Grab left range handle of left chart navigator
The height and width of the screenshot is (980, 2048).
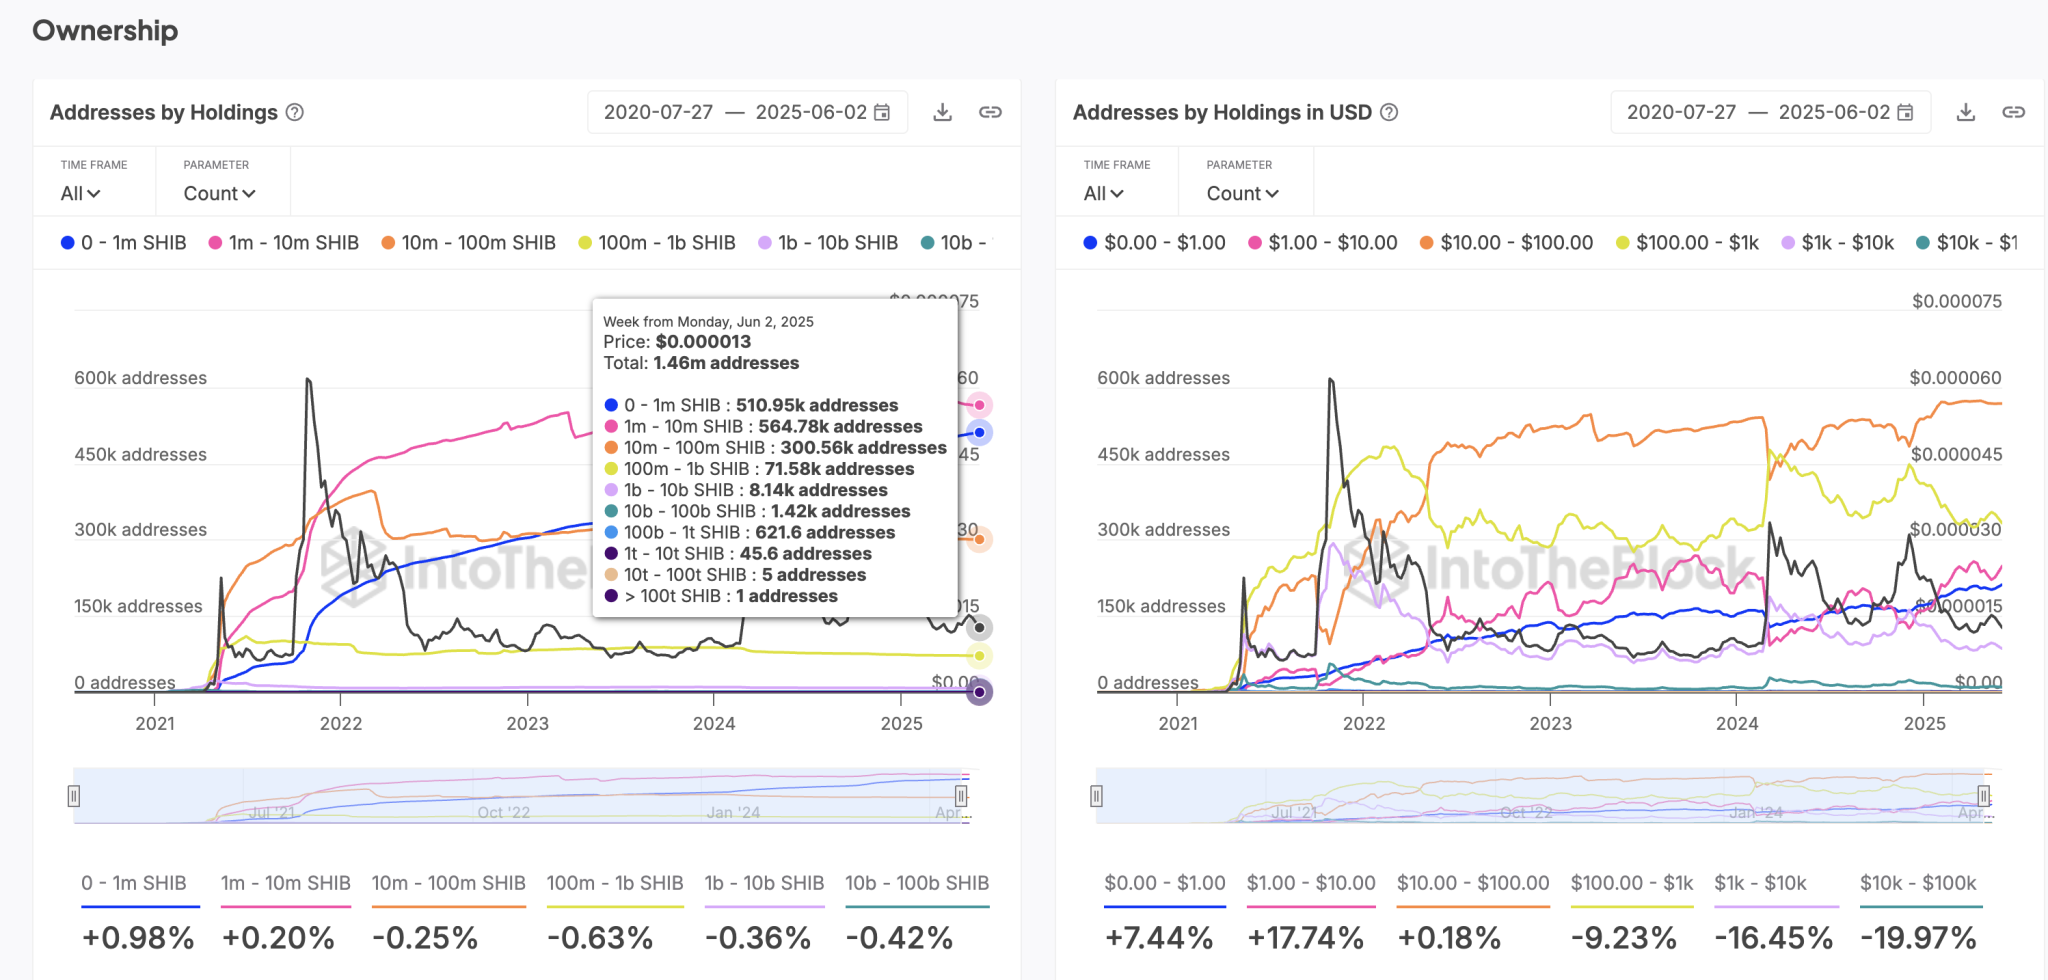click(x=74, y=796)
